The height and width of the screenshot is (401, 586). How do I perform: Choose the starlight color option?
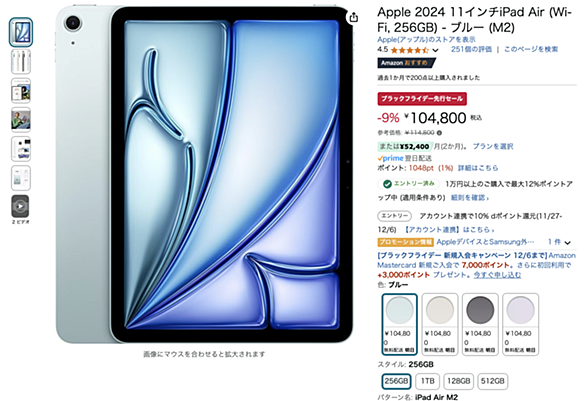440,324
